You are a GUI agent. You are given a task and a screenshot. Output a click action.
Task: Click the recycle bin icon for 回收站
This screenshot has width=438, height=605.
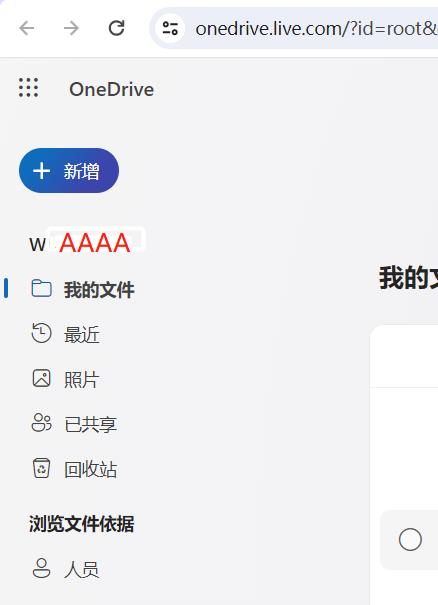click(x=41, y=468)
